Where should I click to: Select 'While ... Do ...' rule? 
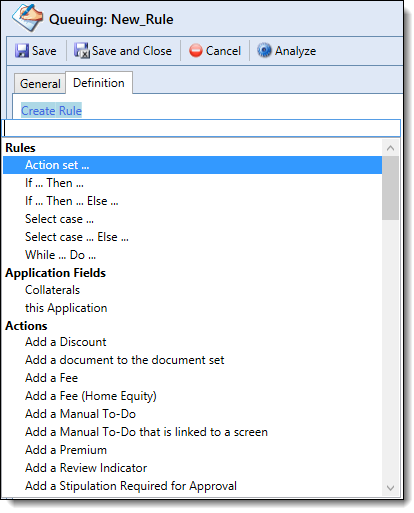click(x=60, y=255)
